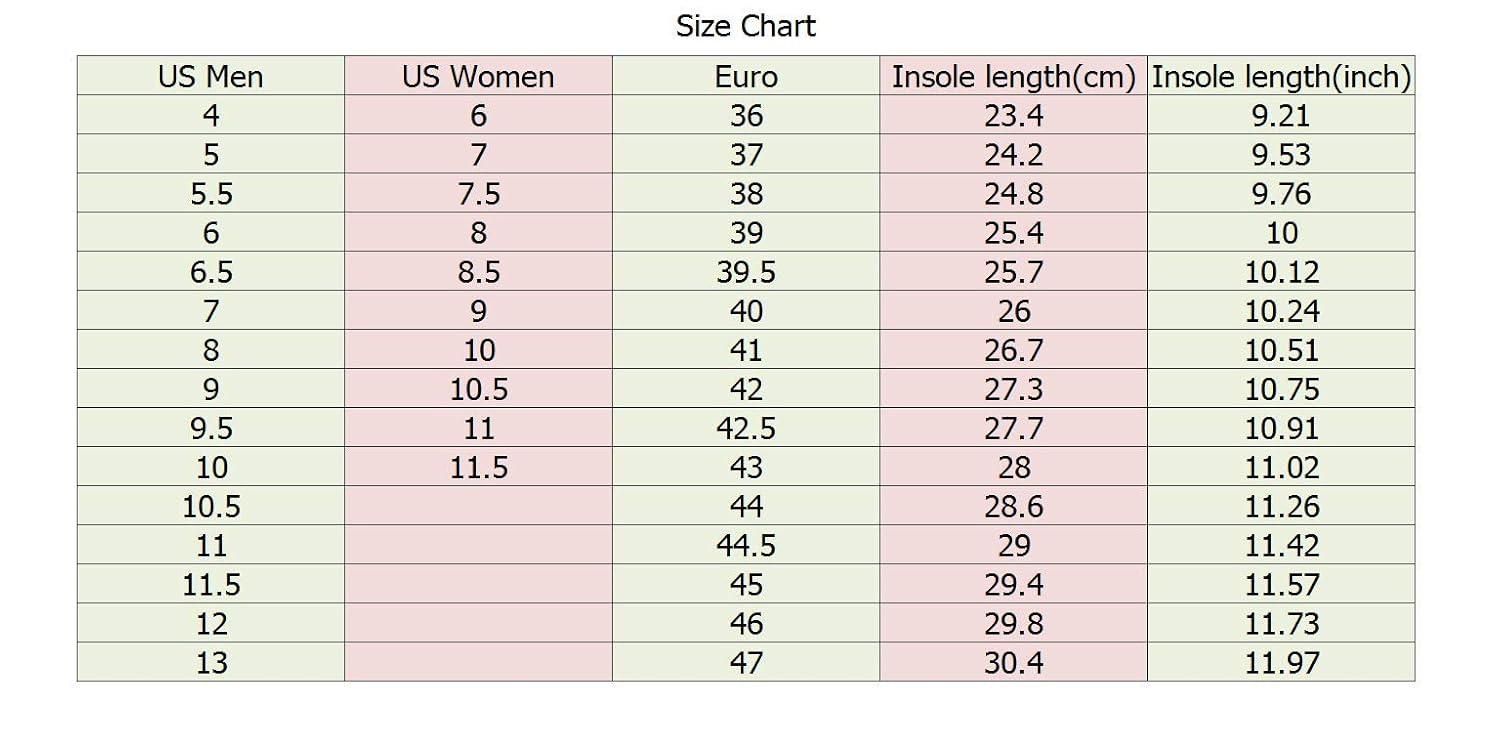The width and height of the screenshot is (1500, 729).
Task: Select the 9.21 inch insole cell
Action: (1281, 116)
